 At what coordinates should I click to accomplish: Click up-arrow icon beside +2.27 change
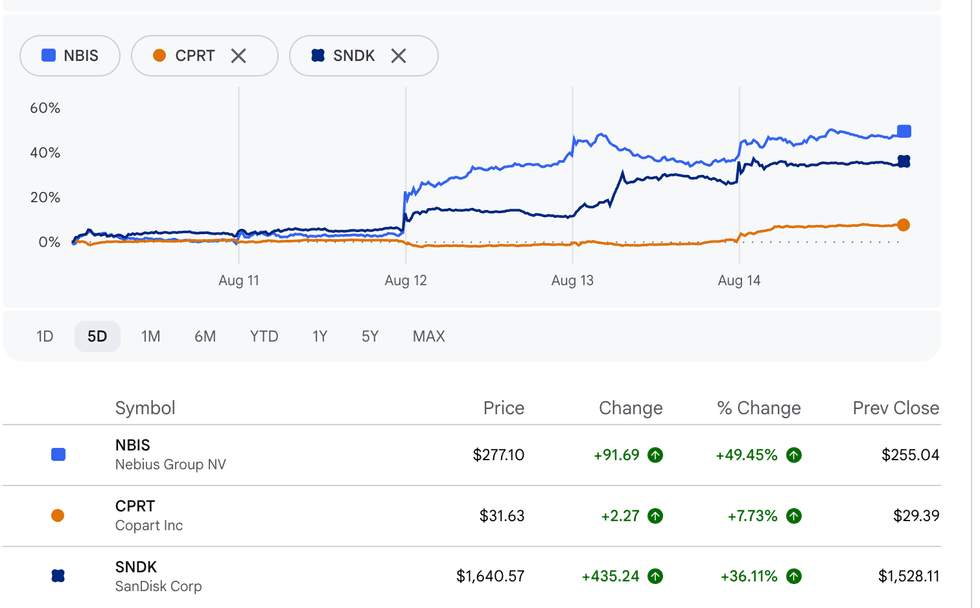point(655,516)
